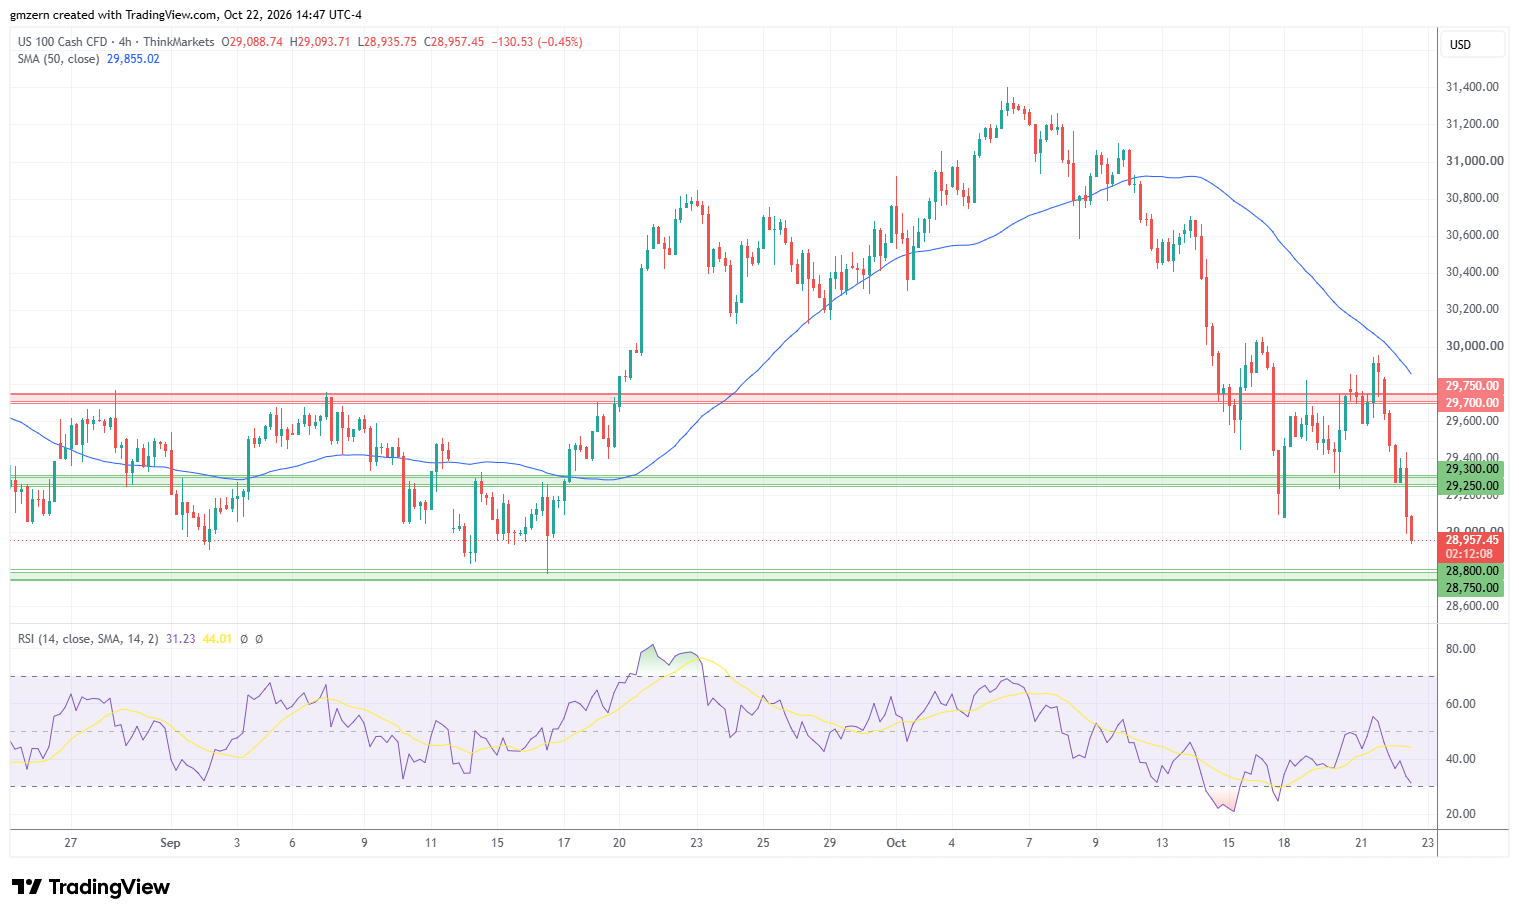1519x917 pixels.
Task: Click the green 29,300.00 support price label
Action: 1472,469
